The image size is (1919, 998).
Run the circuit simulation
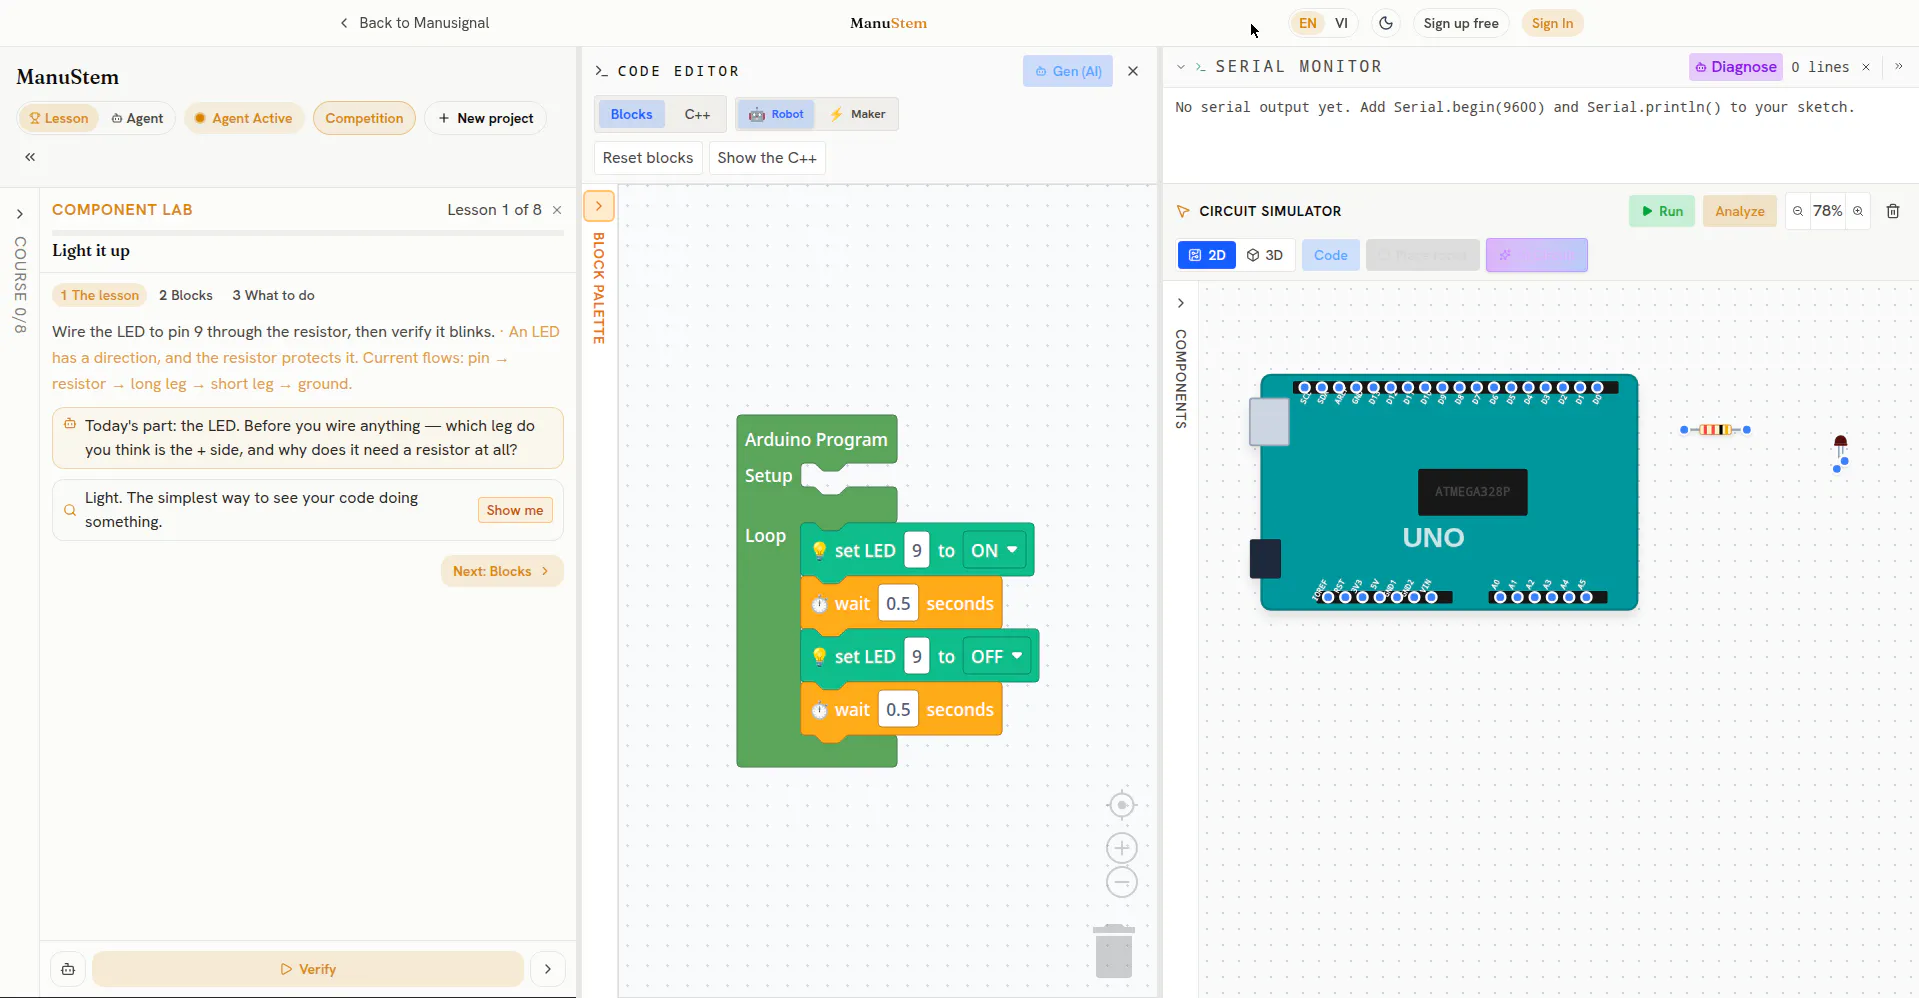pos(1661,211)
